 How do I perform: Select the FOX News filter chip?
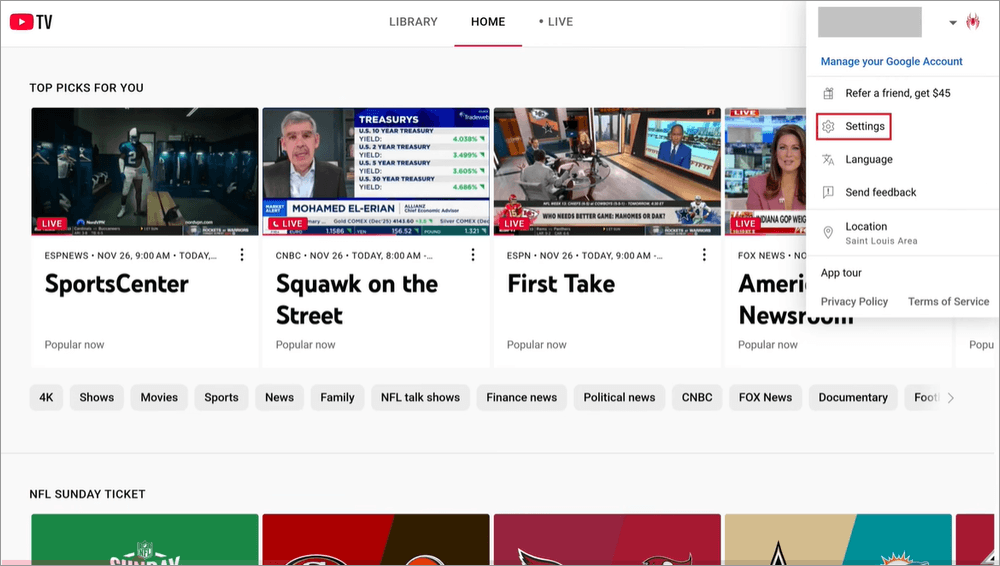pyautogui.click(x=765, y=398)
